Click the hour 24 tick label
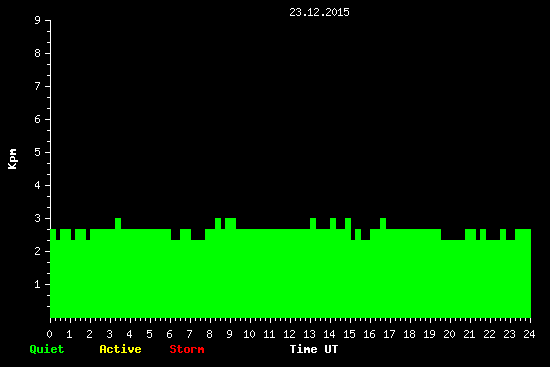Screen dimensions: 550x367 point(529,334)
